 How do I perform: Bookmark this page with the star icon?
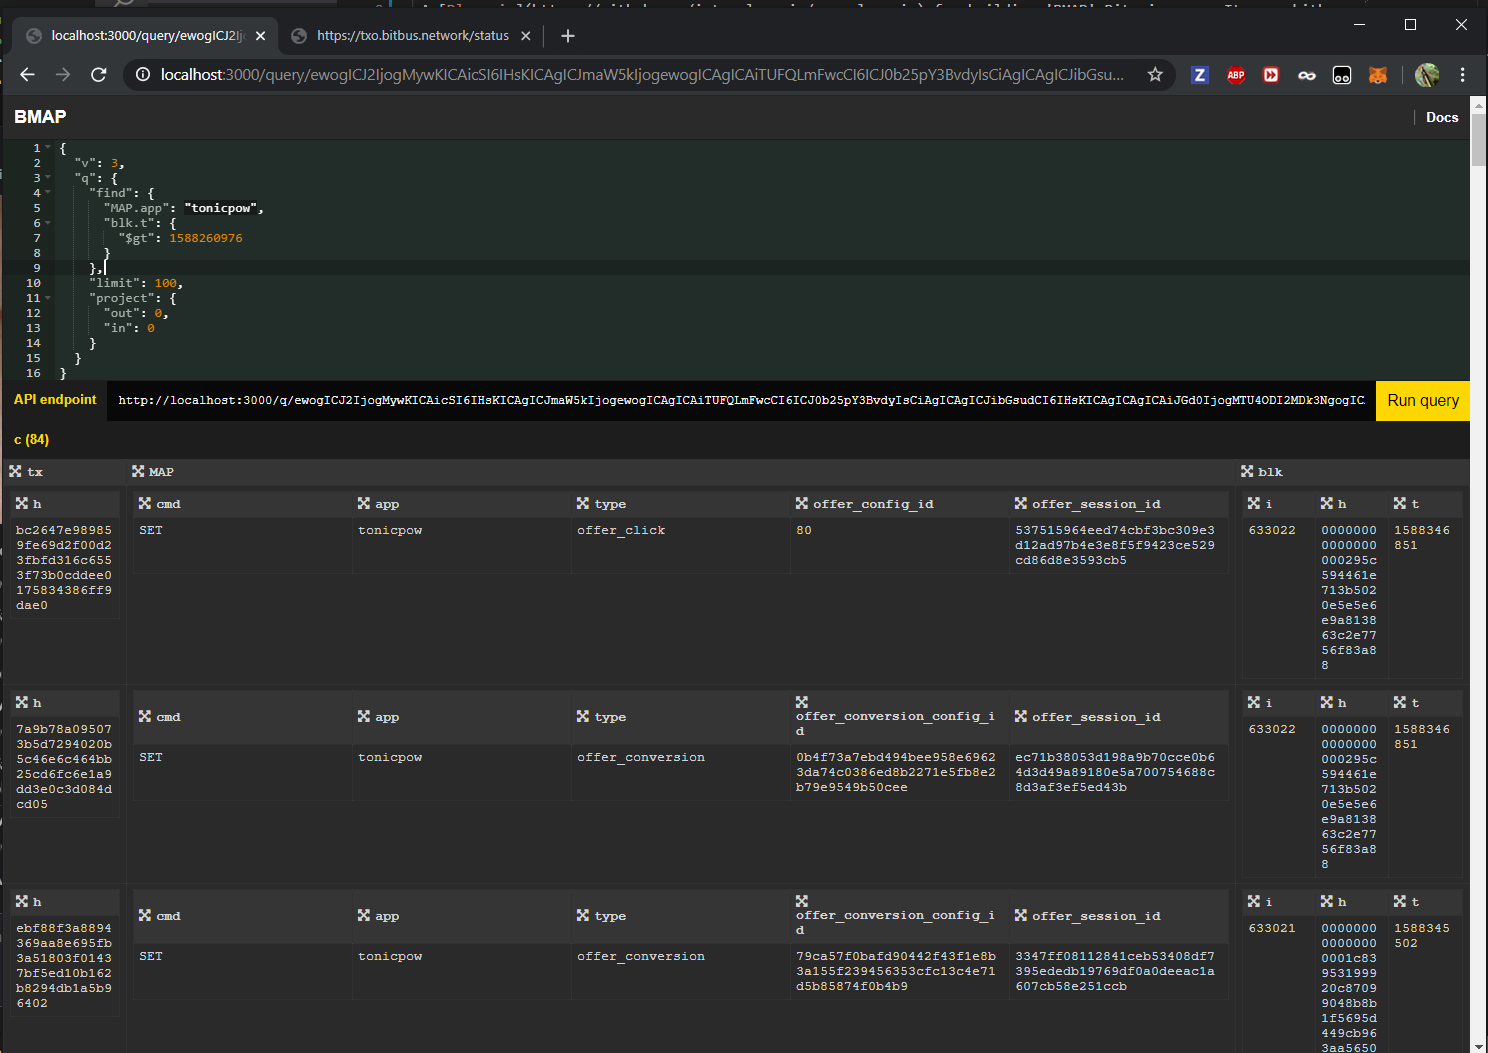[1155, 75]
